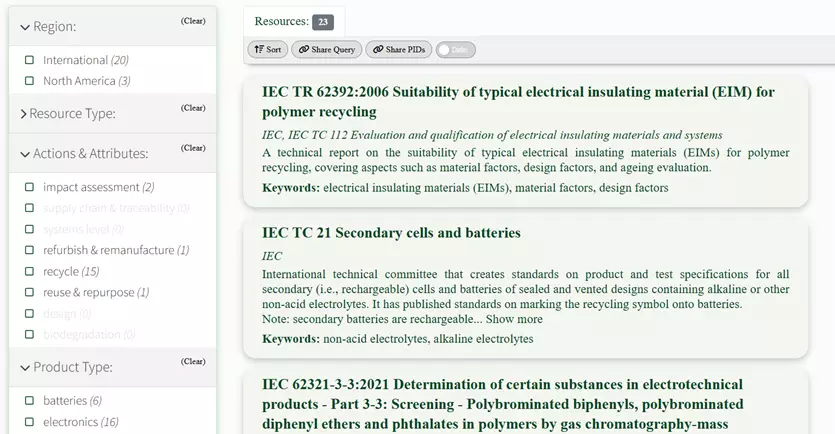Viewport: 835px width, 434px height.
Task: Click the link icon in Share PIDs
Action: coord(378,50)
